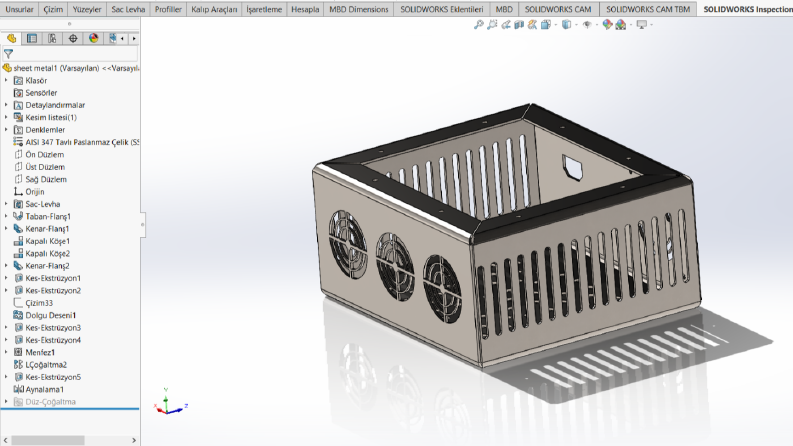This screenshot has height=446, width=793.
Task: Open the DisplayManager color wheel tab
Action: click(94, 38)
